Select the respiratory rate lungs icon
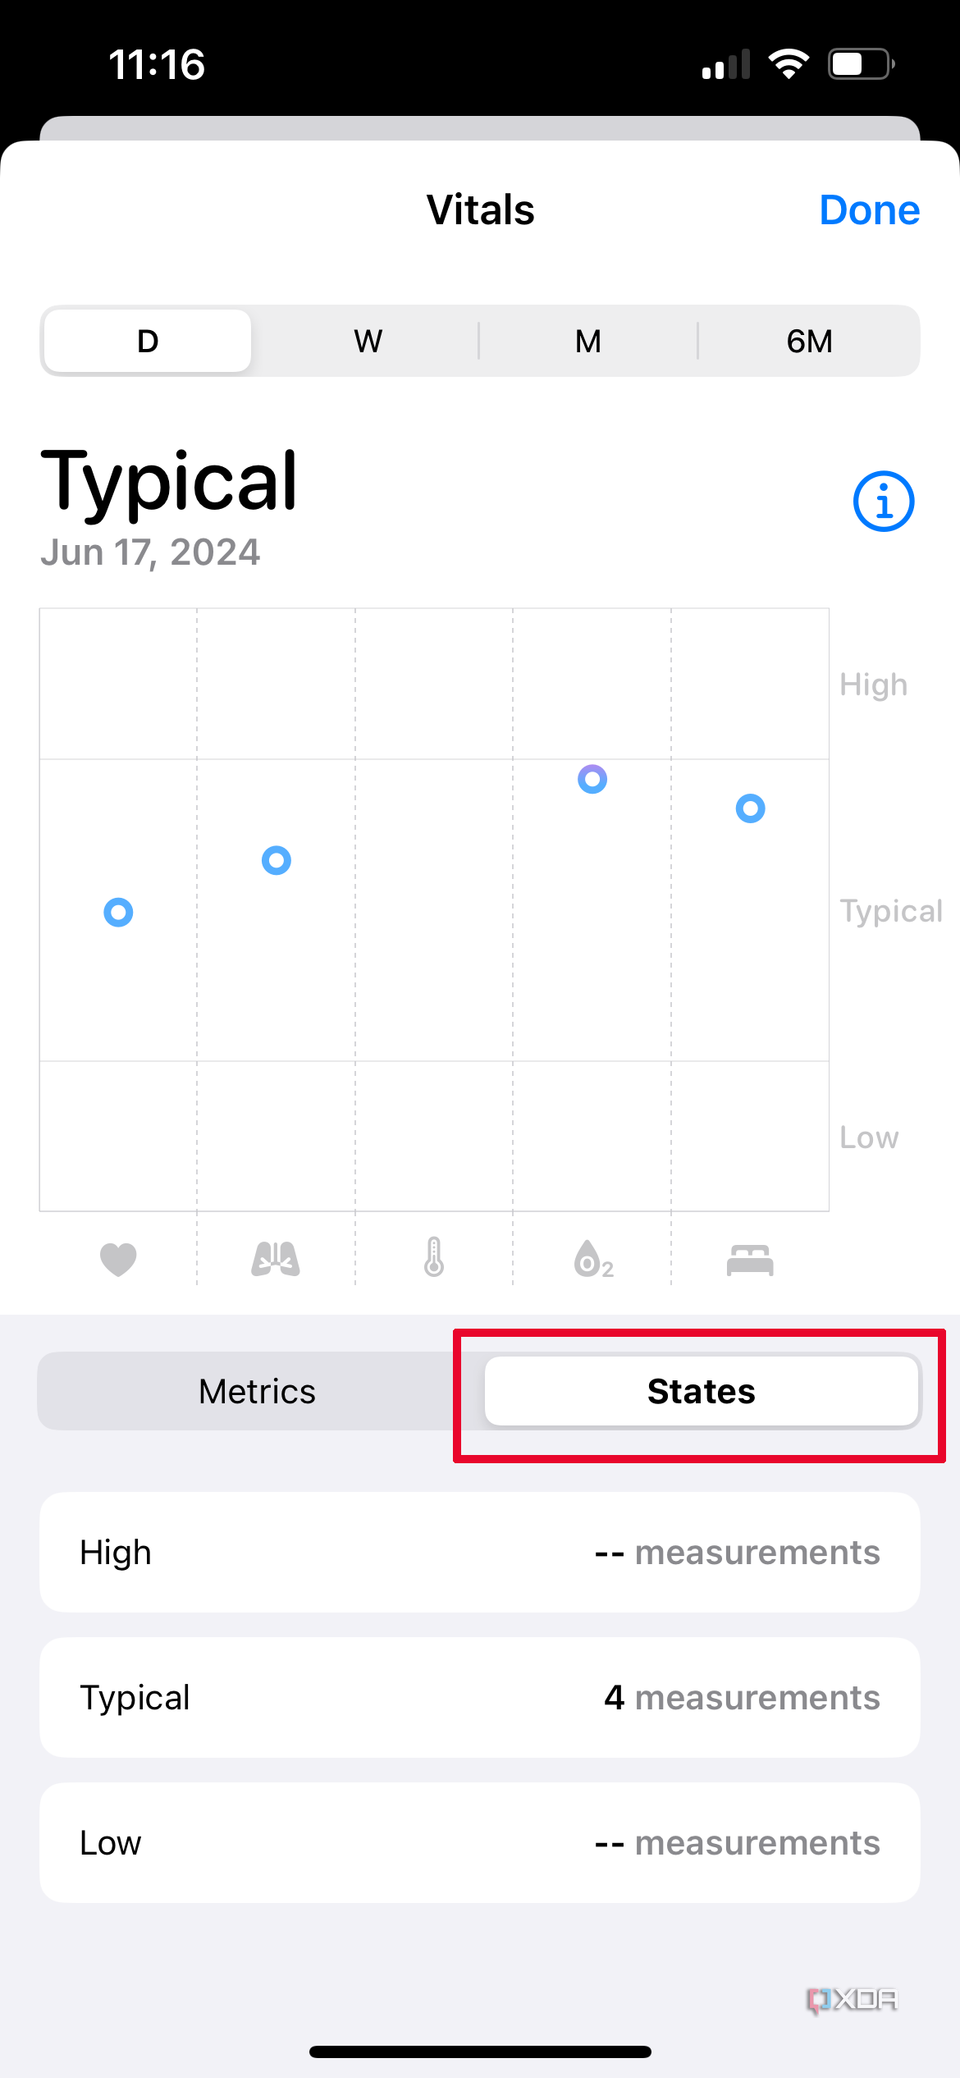 tap(275, 1259)
